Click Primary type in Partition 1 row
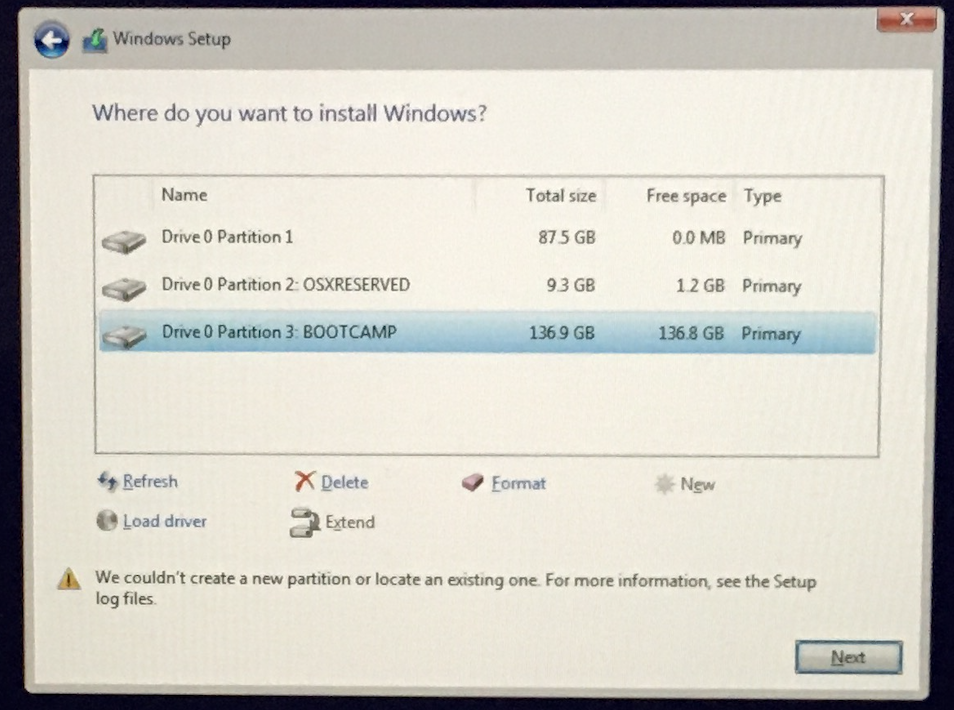 pos(772,238)
